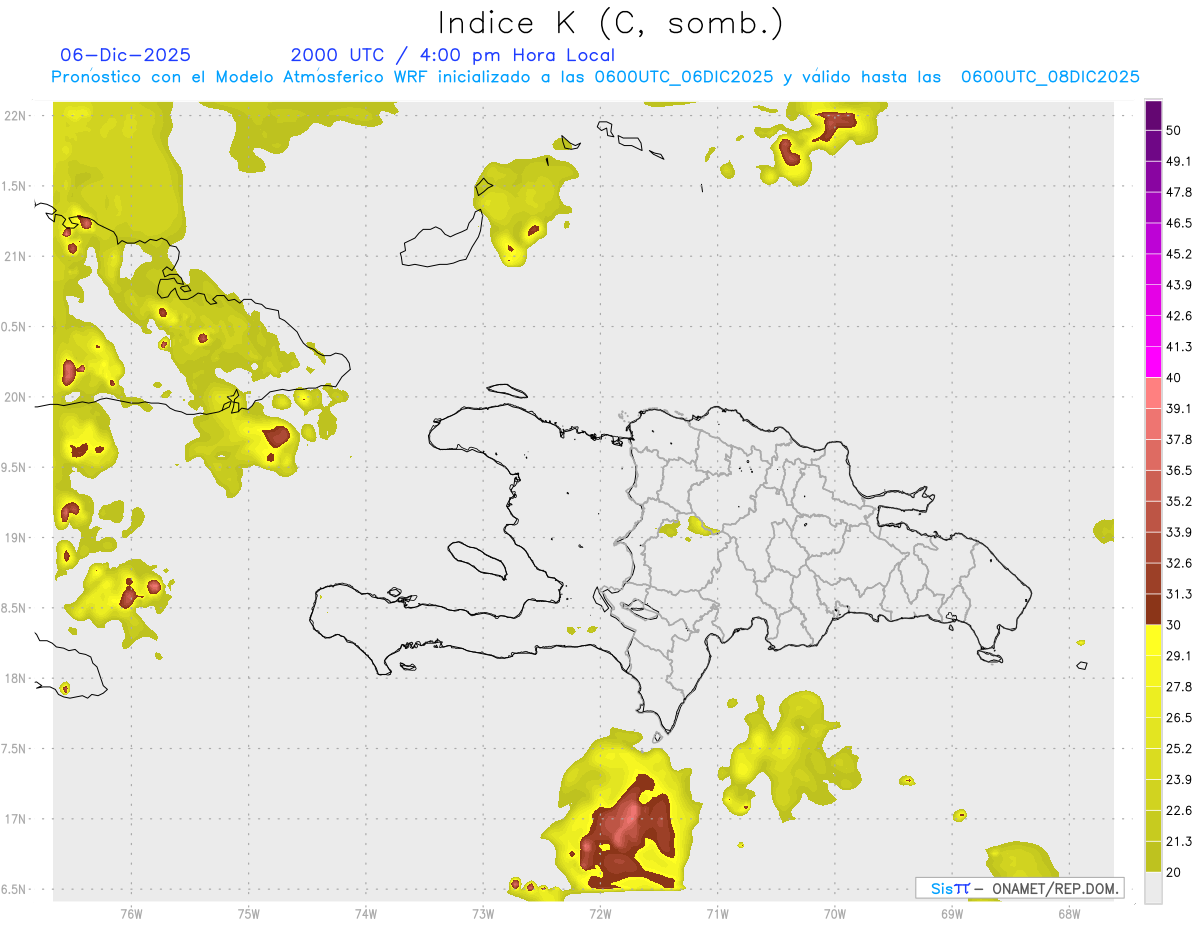Click the dark purple swatch above the 50 label
1200x927 pixels.
[1153, 116]
